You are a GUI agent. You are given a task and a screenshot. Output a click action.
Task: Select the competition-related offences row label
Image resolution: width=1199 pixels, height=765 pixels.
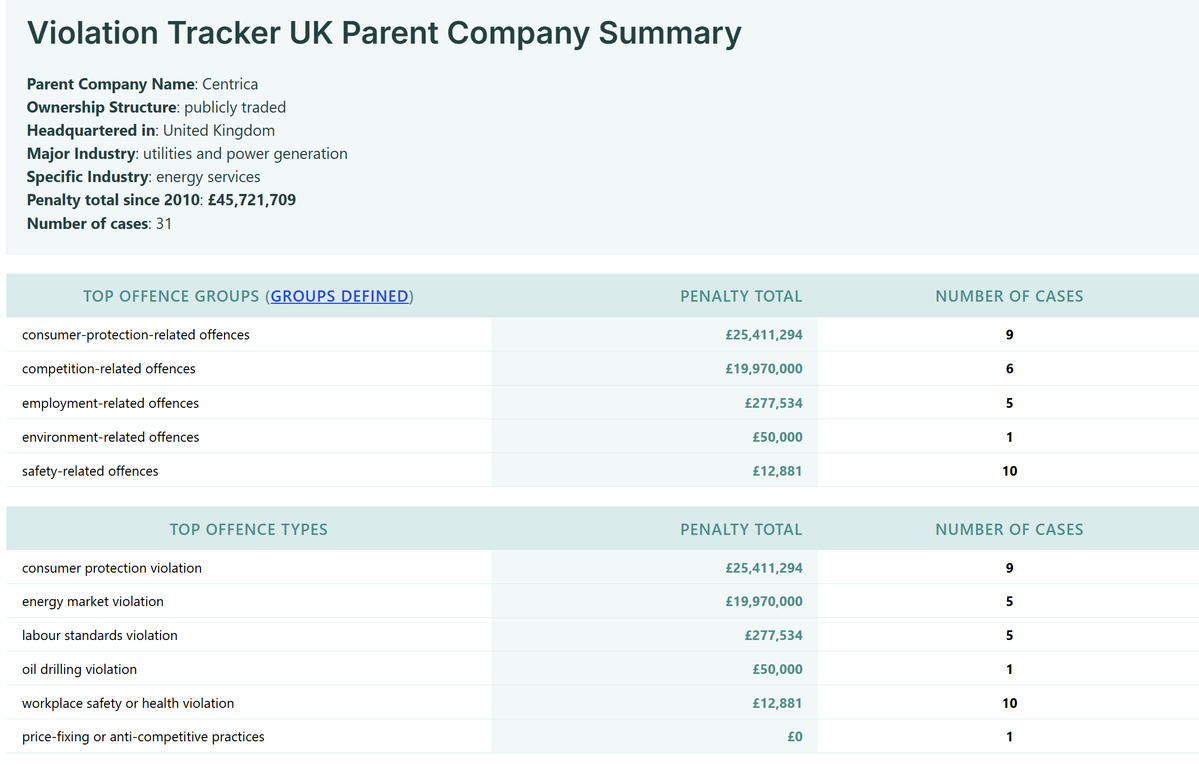[x=109, y=369]
